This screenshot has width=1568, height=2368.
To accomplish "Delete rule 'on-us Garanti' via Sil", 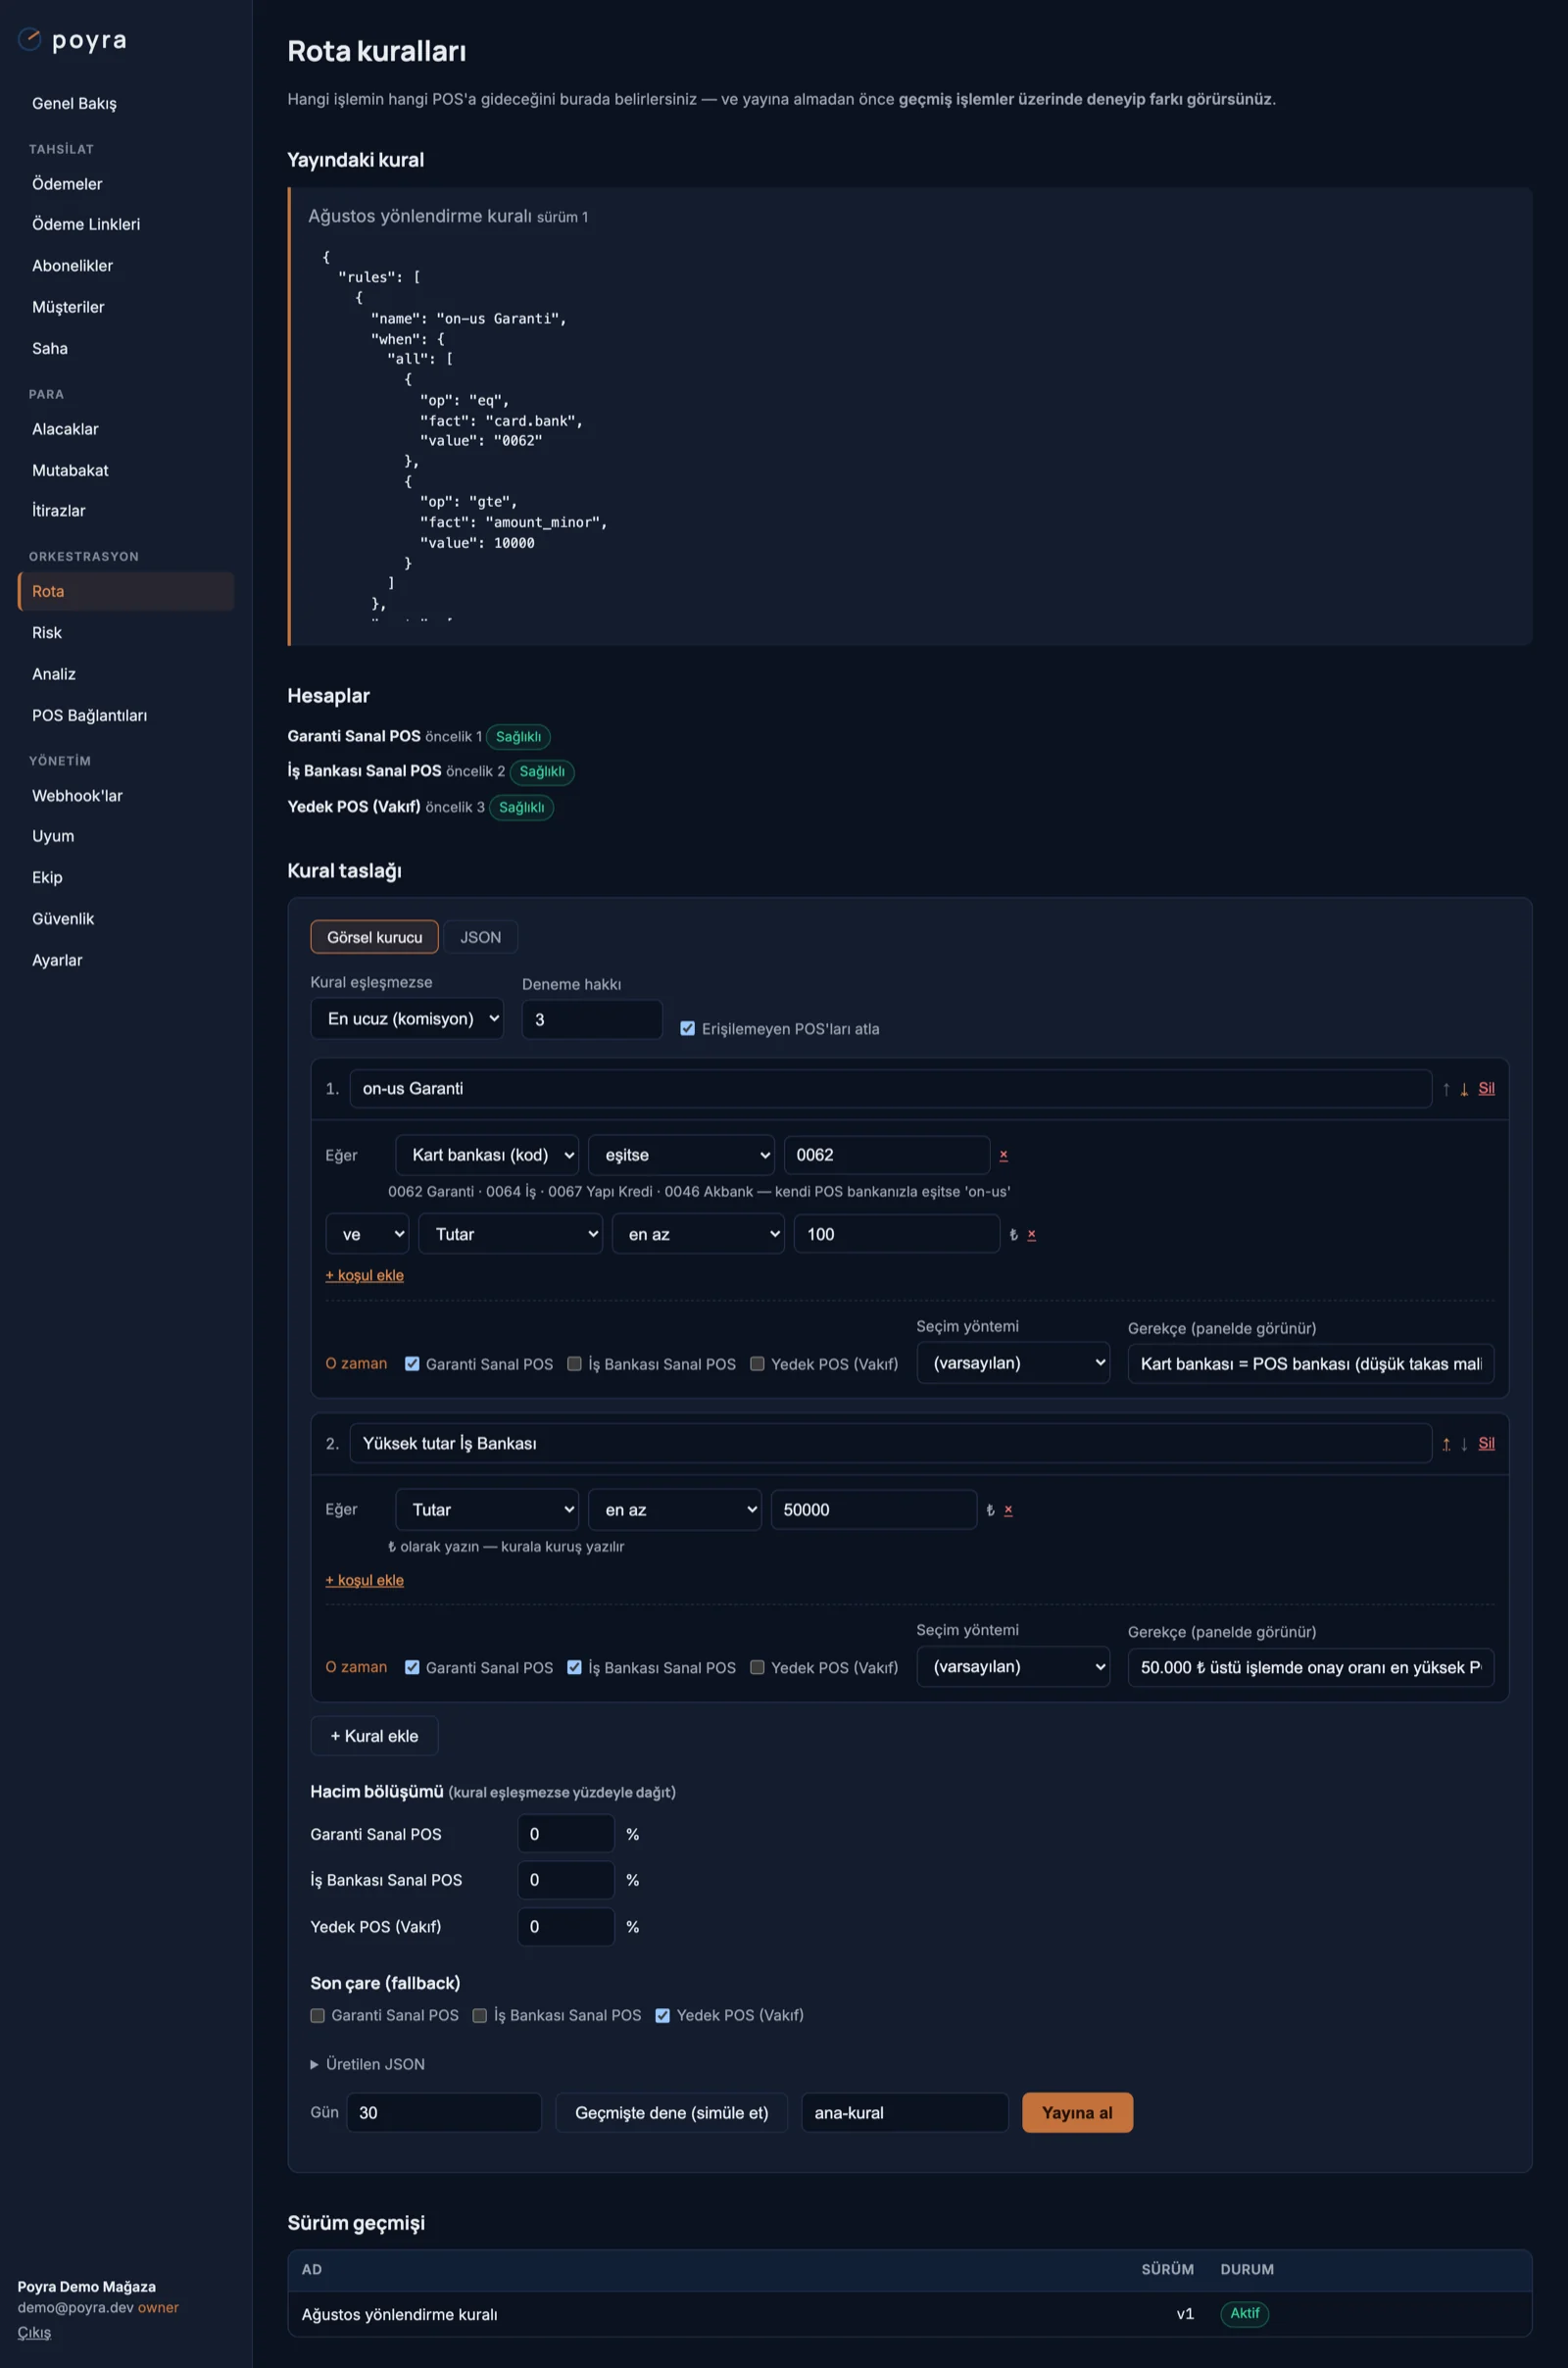I will pos(1486,1089).
